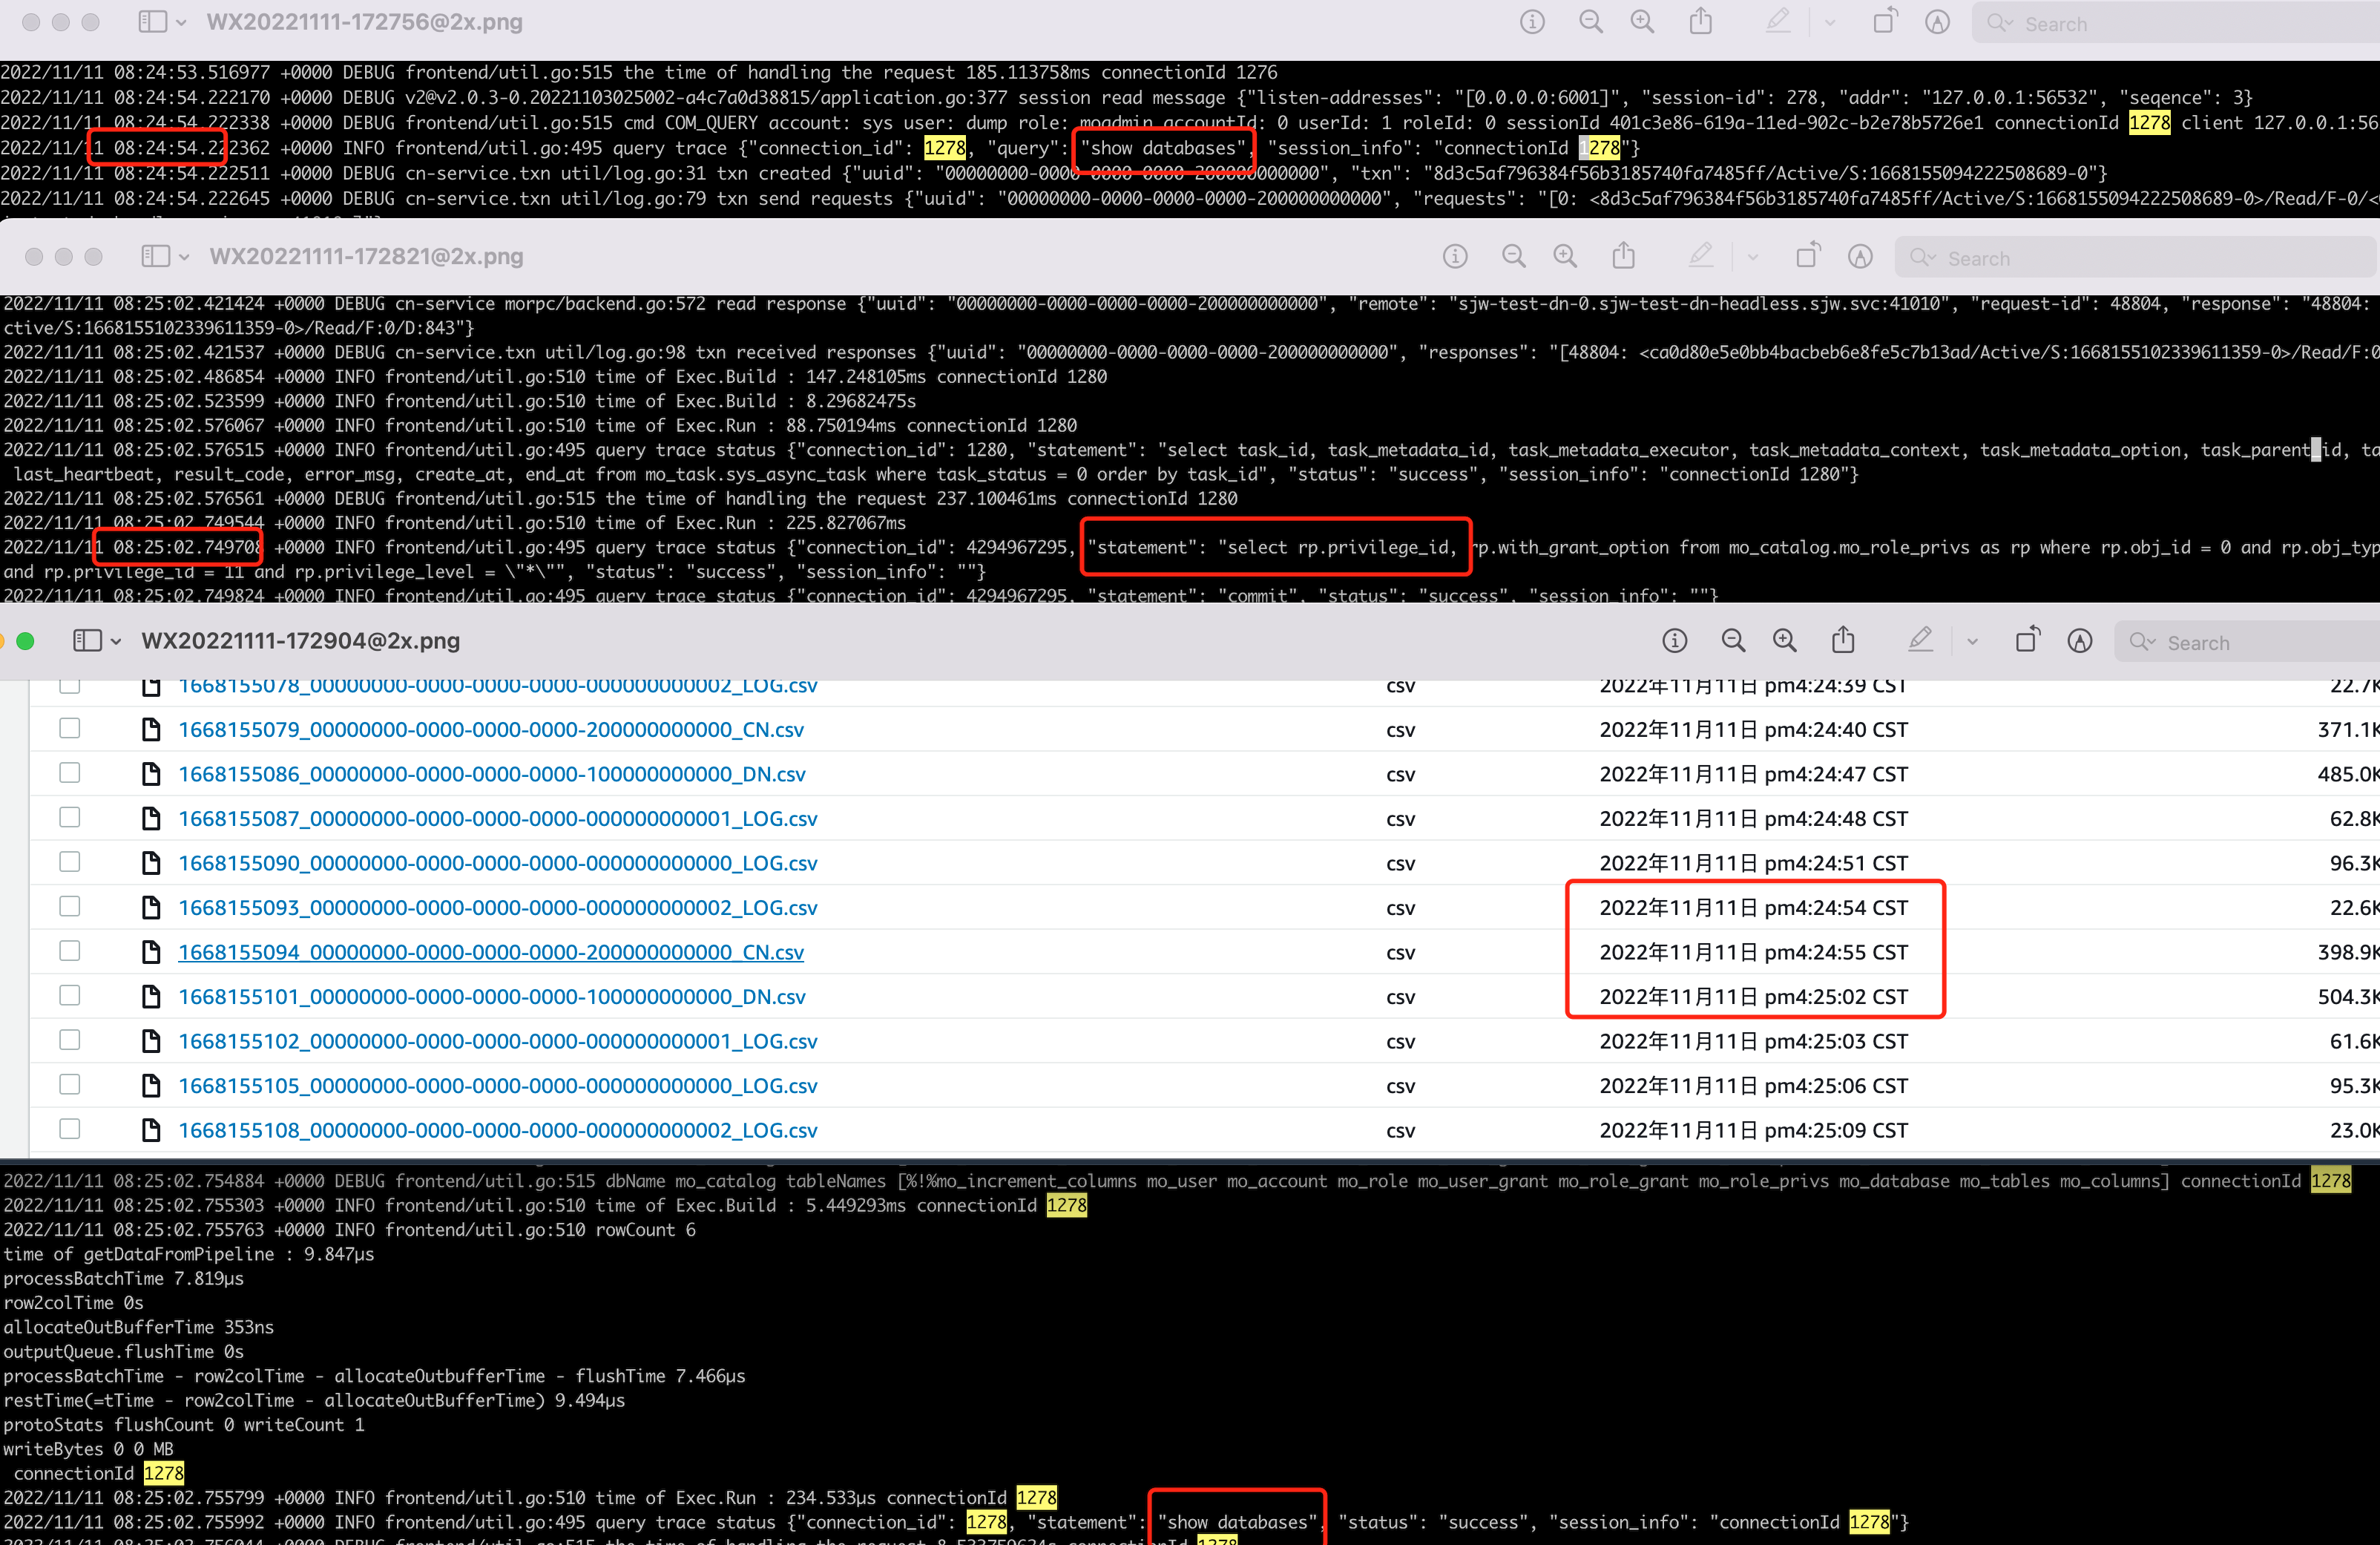Check the checkbox beside 1668155093 LOG.csv
This screenshot has height=1545, width=2380.
click(69, 907)
